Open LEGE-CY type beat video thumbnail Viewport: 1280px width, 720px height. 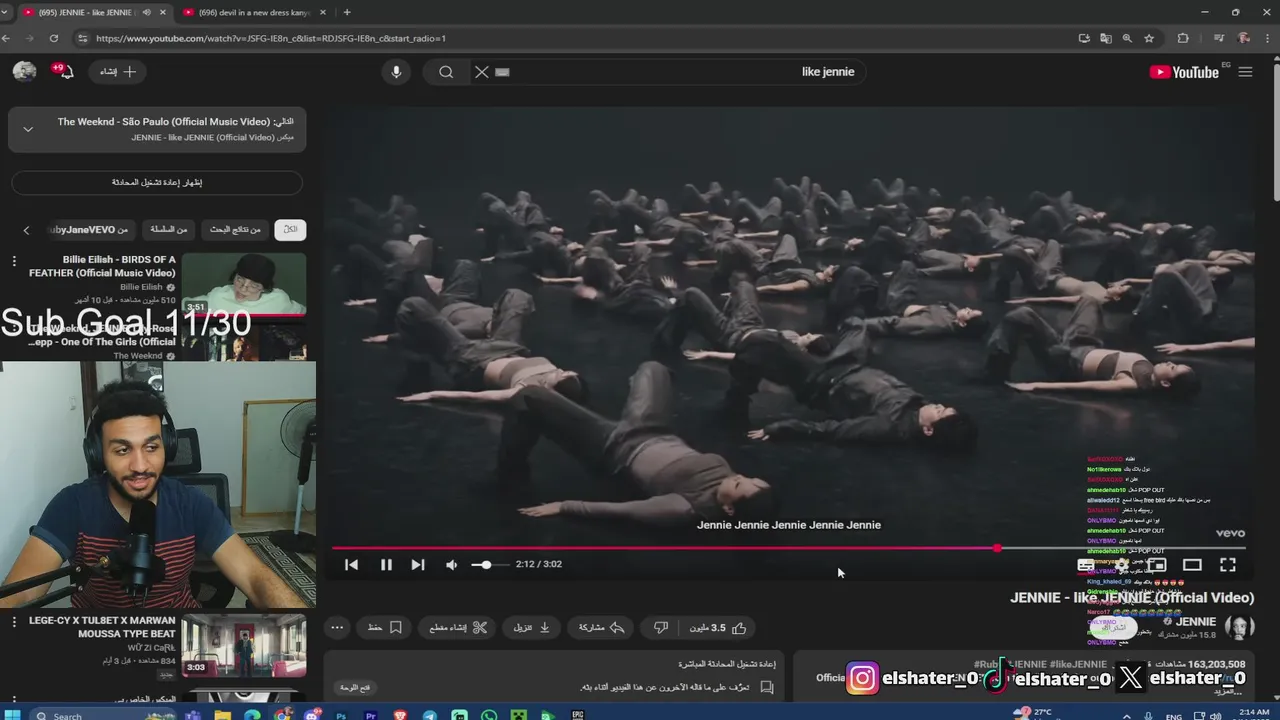[x=244, y=645]
